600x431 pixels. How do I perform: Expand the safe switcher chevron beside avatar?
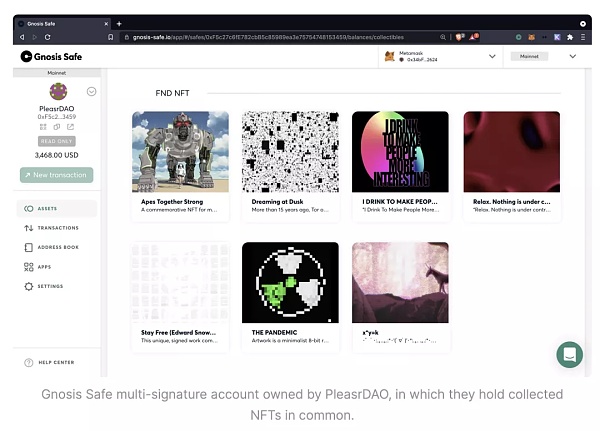coord(91,91)
